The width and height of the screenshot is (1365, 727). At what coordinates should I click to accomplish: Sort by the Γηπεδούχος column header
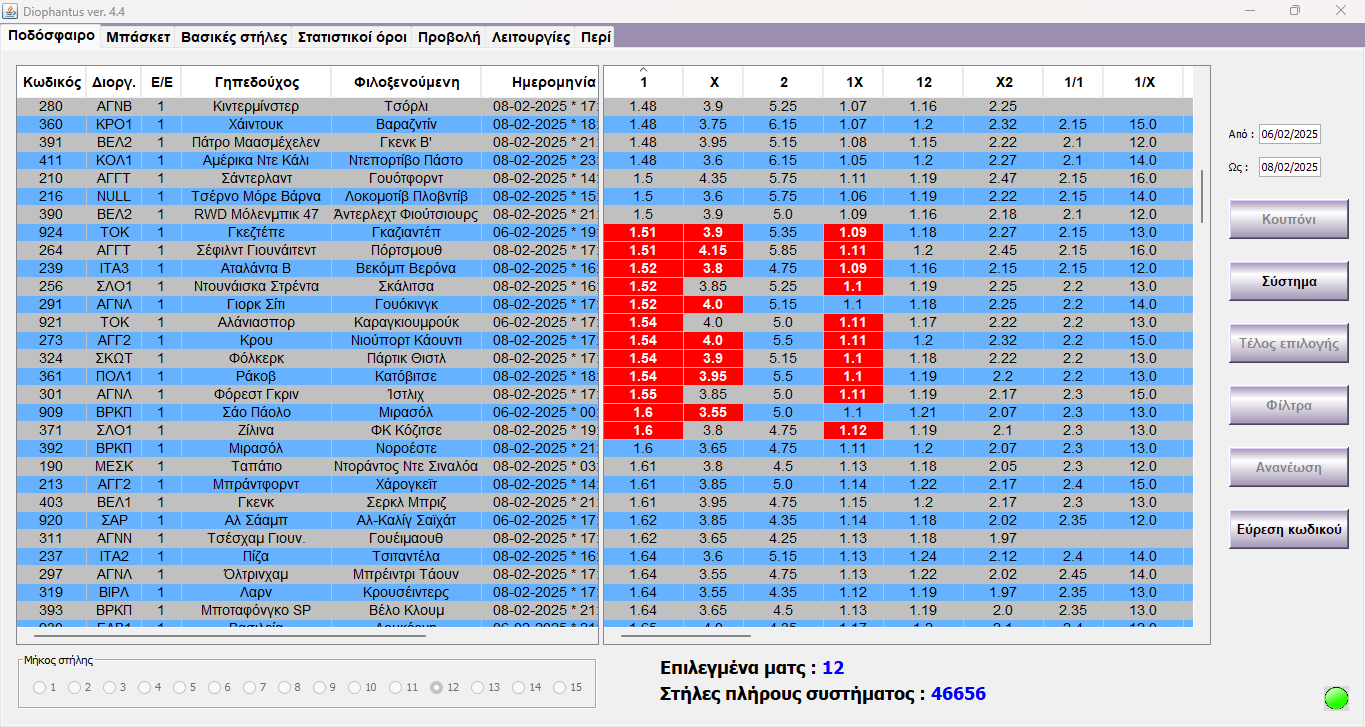[x=256, y=82]
